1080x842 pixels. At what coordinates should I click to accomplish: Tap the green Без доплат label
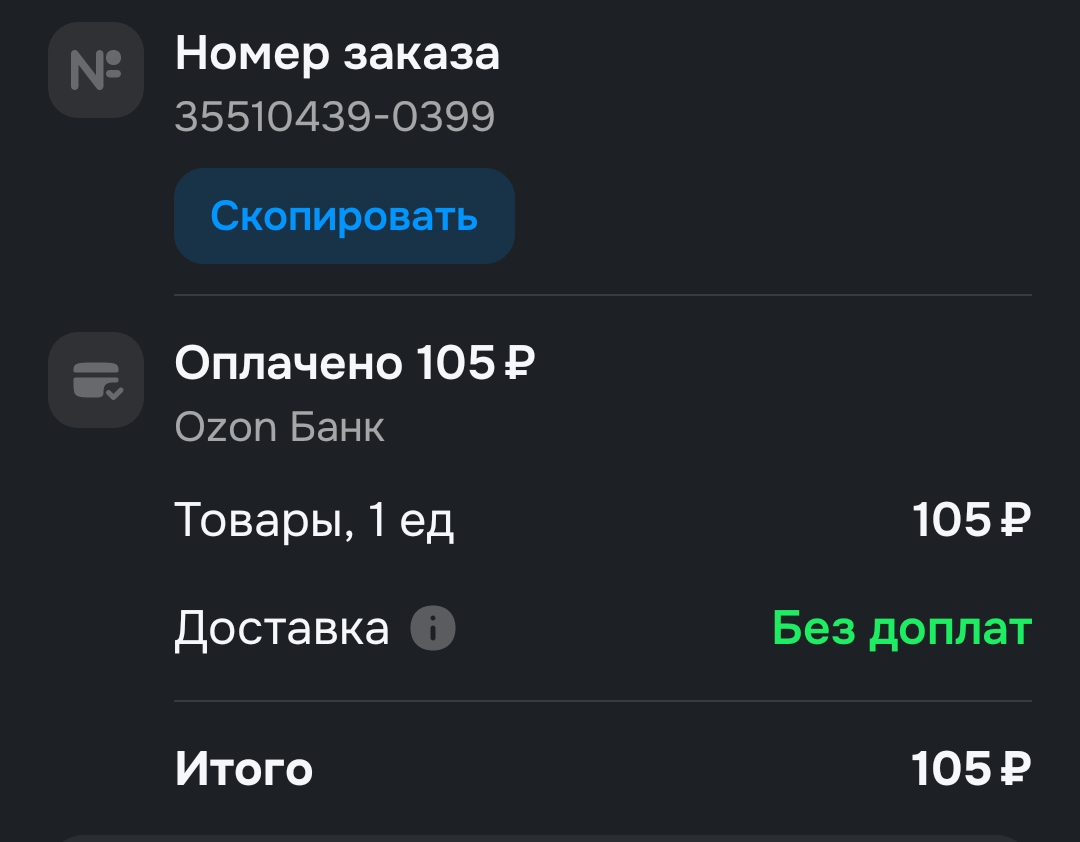[x=901, y=628]
